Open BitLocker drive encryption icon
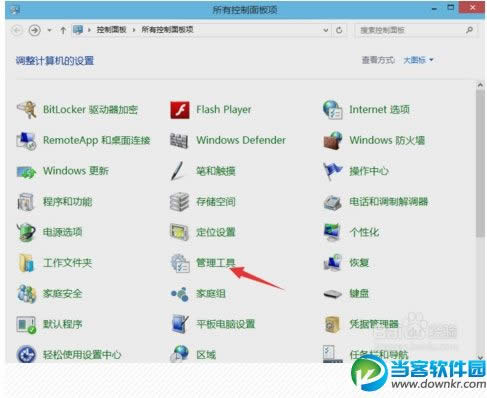This screenshot has width=487, height=398. click(x=26, y=110)
